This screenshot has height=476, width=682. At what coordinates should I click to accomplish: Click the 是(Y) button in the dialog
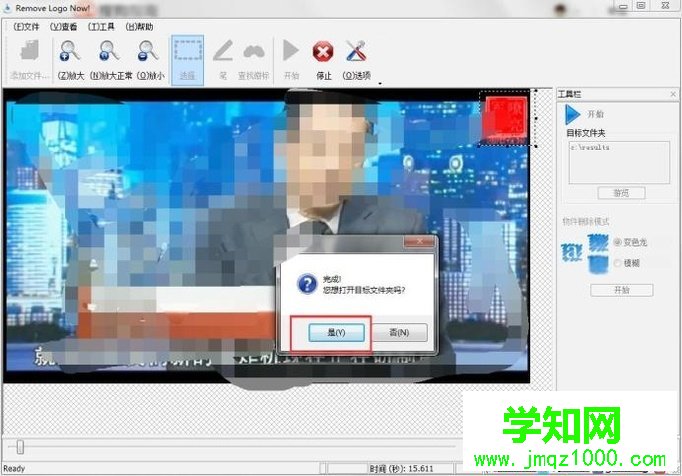coord(336,332)
